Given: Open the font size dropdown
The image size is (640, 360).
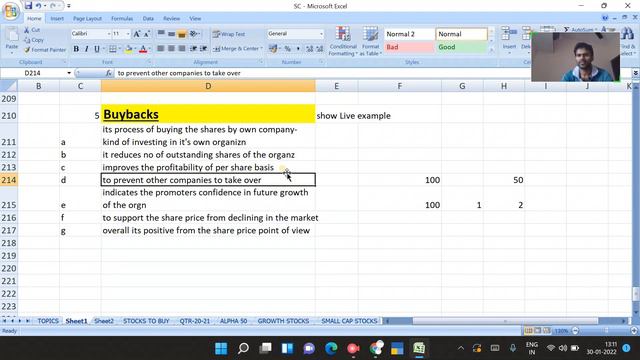Looking at the screenshot, I should click(128, 34).
